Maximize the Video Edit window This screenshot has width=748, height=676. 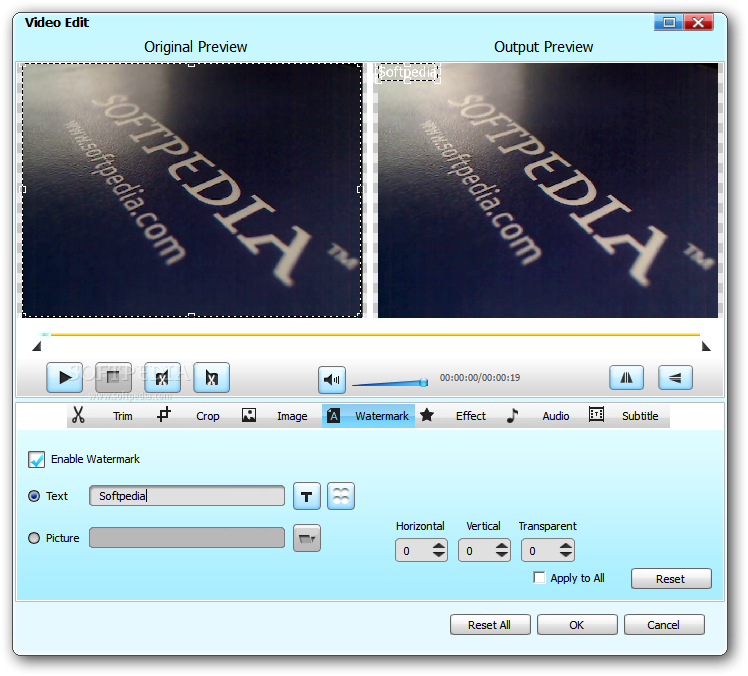(669, 22)
